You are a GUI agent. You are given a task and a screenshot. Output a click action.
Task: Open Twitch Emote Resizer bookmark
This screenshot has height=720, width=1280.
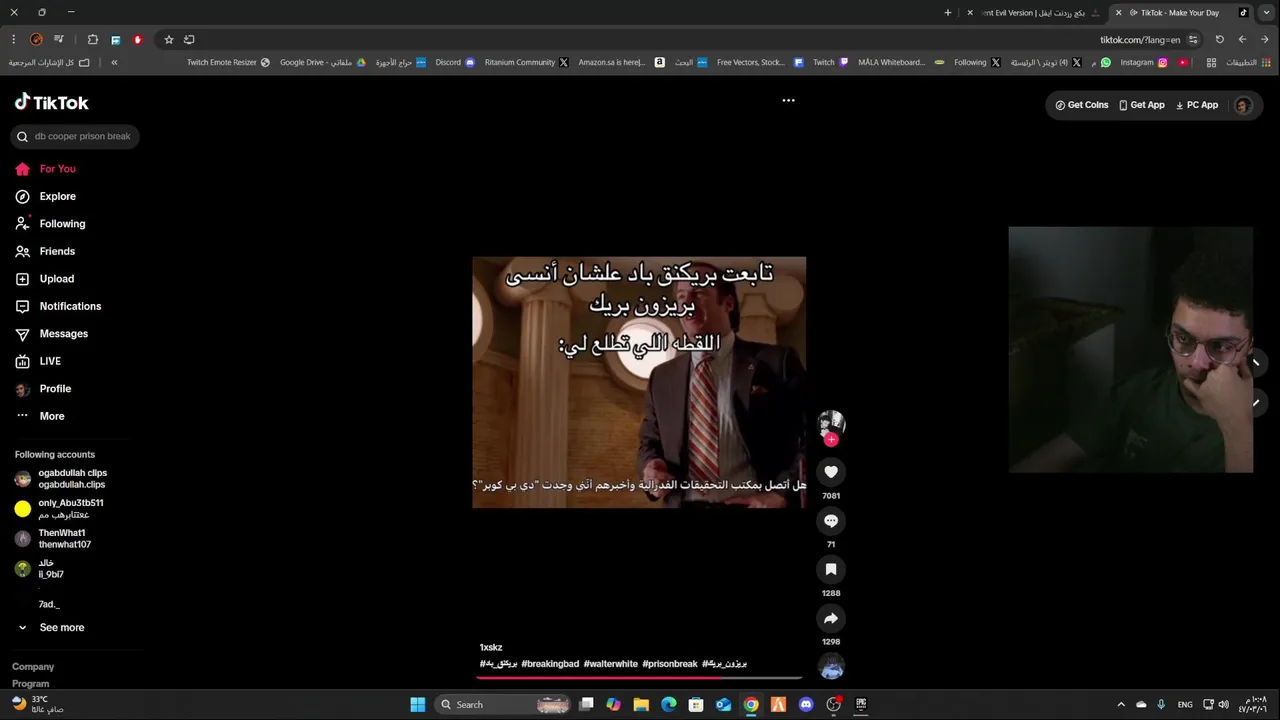(228, 62)
